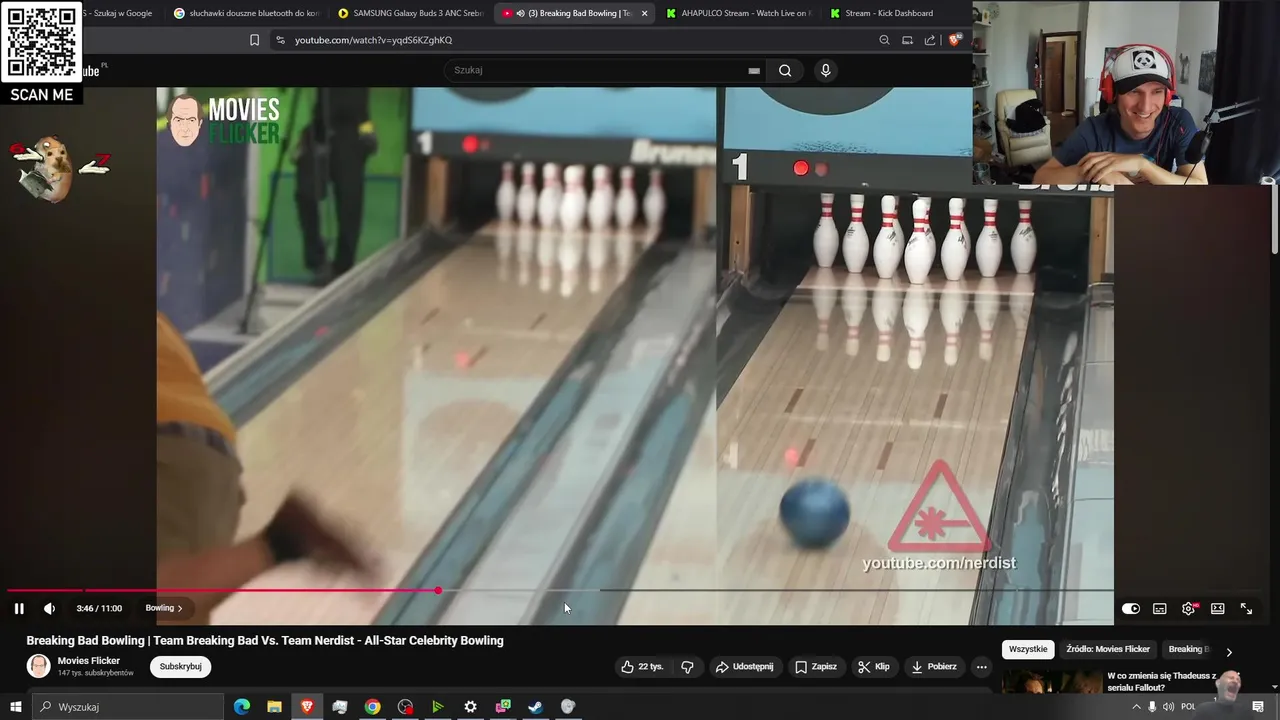Bookmark the page in the address bar
This screenshot has width=1280, height=720.
click(x=254, y=40)
